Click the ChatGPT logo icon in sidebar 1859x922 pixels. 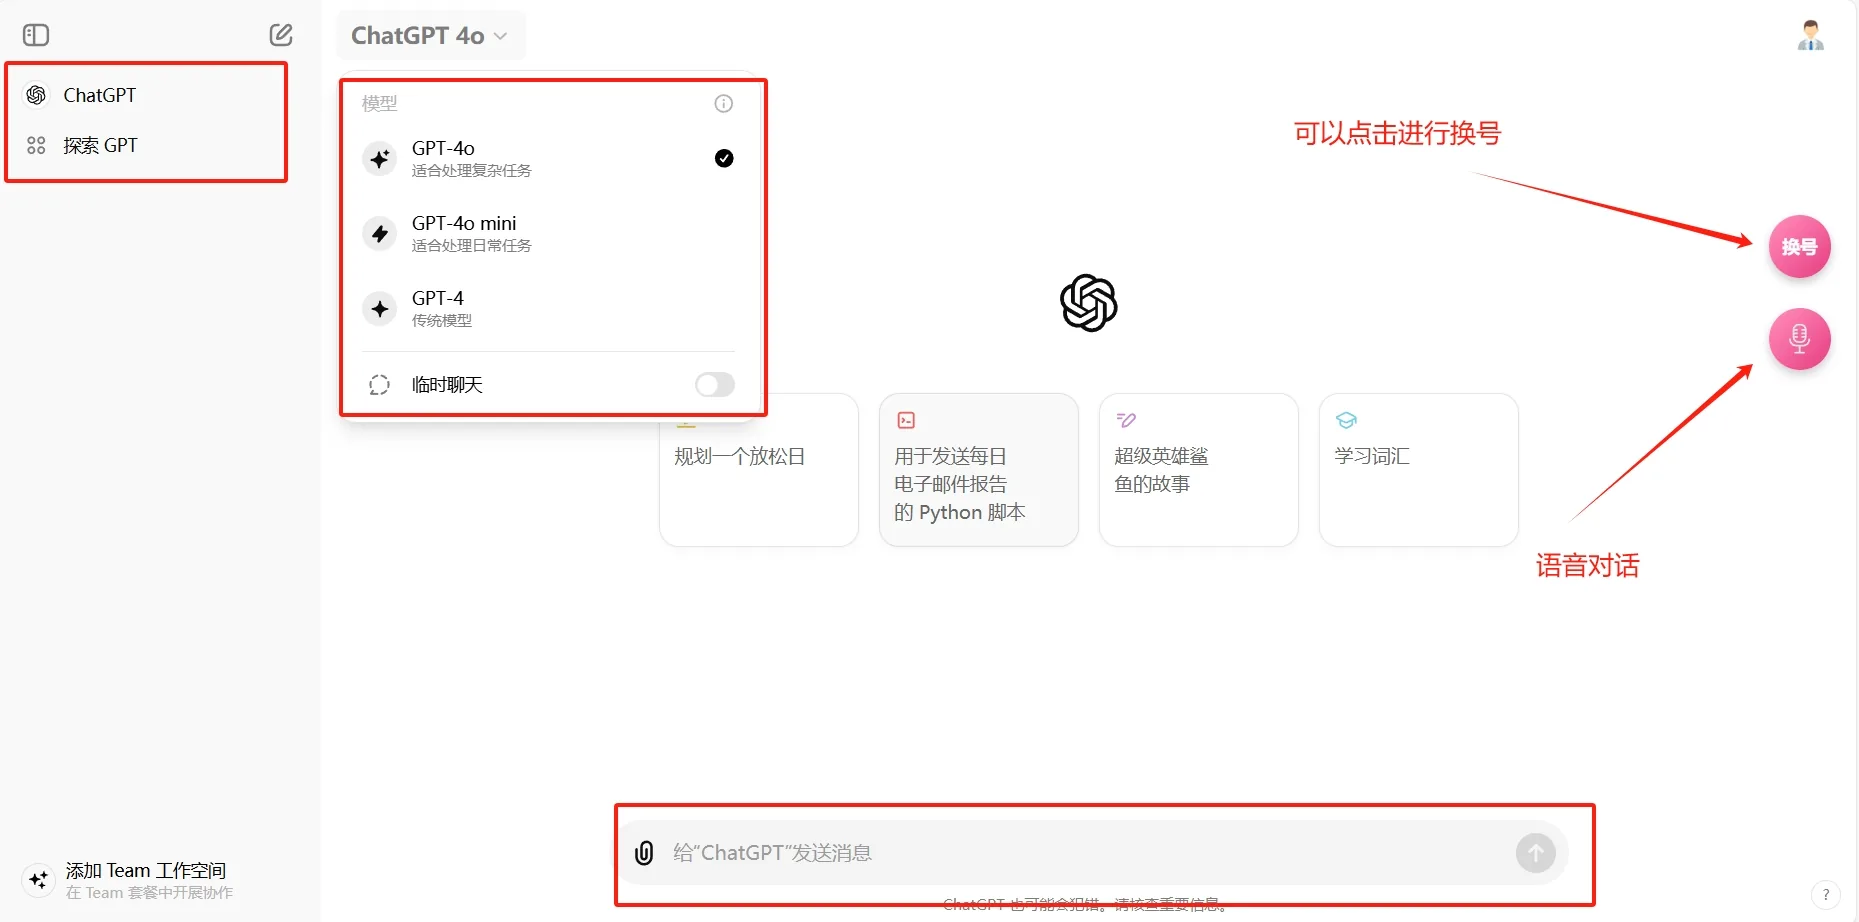(x=36, y=95)
